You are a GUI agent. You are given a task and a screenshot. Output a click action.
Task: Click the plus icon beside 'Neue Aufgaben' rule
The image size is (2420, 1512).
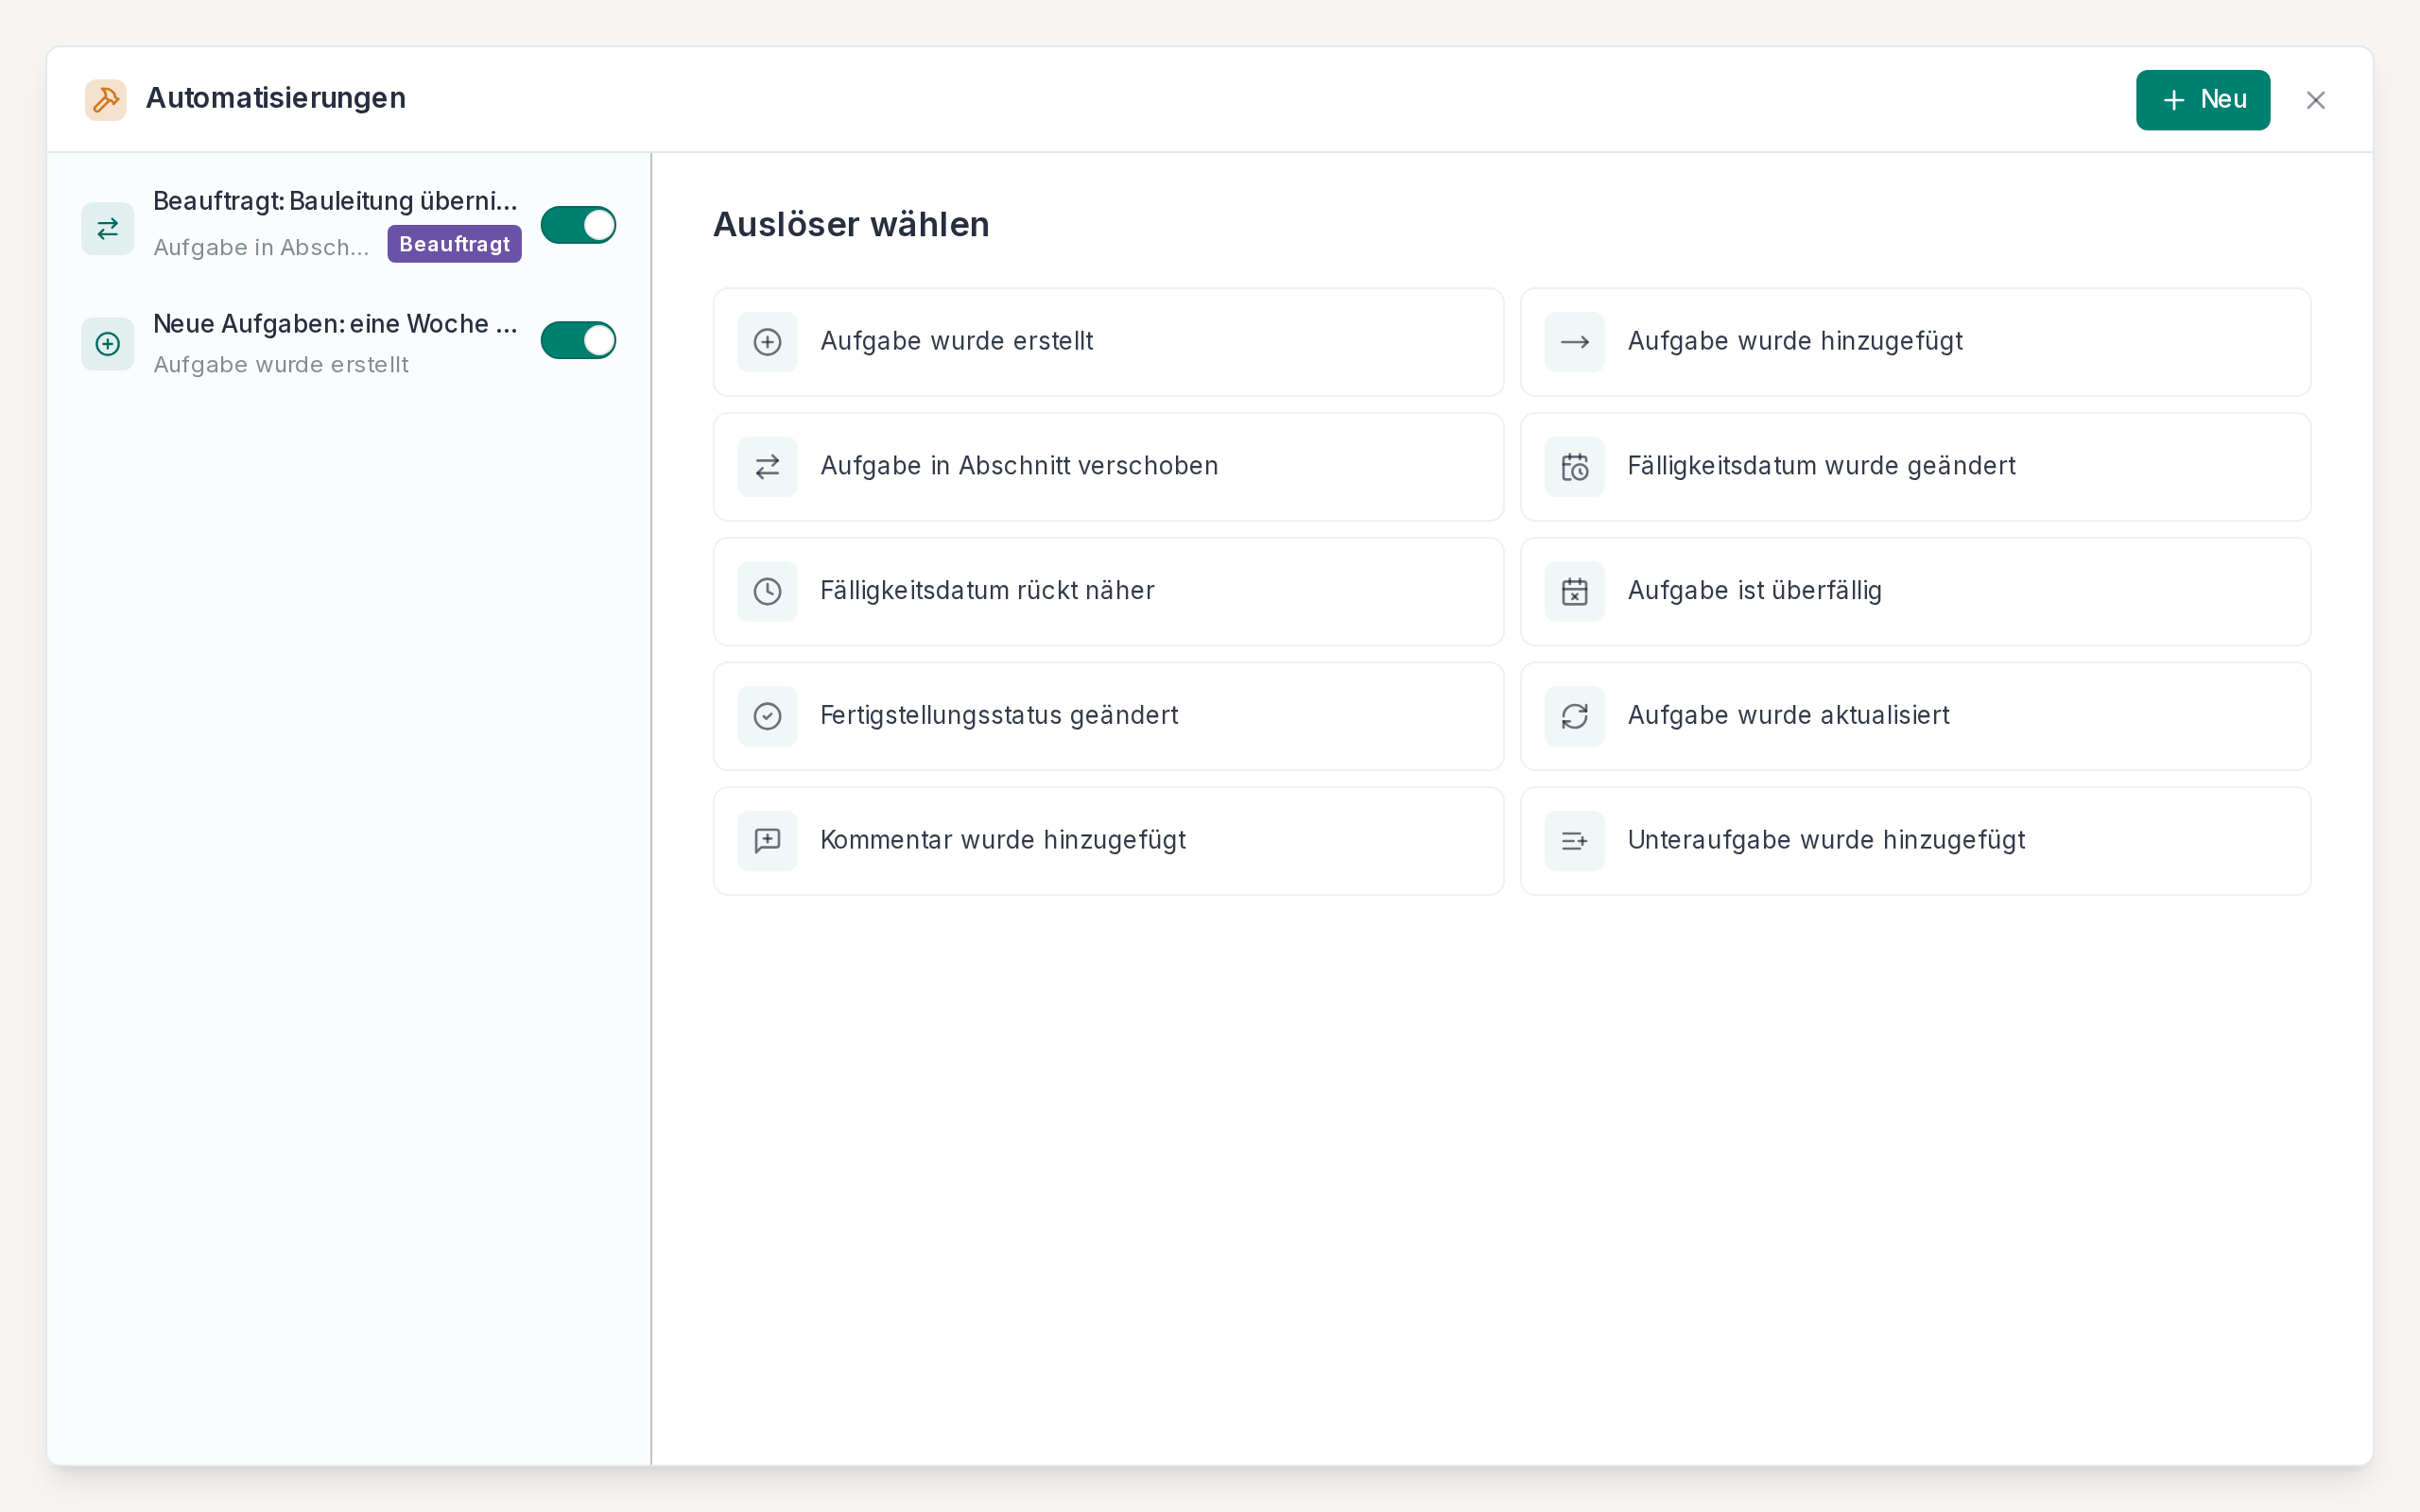pyautogui.click(x=108, y=344)
